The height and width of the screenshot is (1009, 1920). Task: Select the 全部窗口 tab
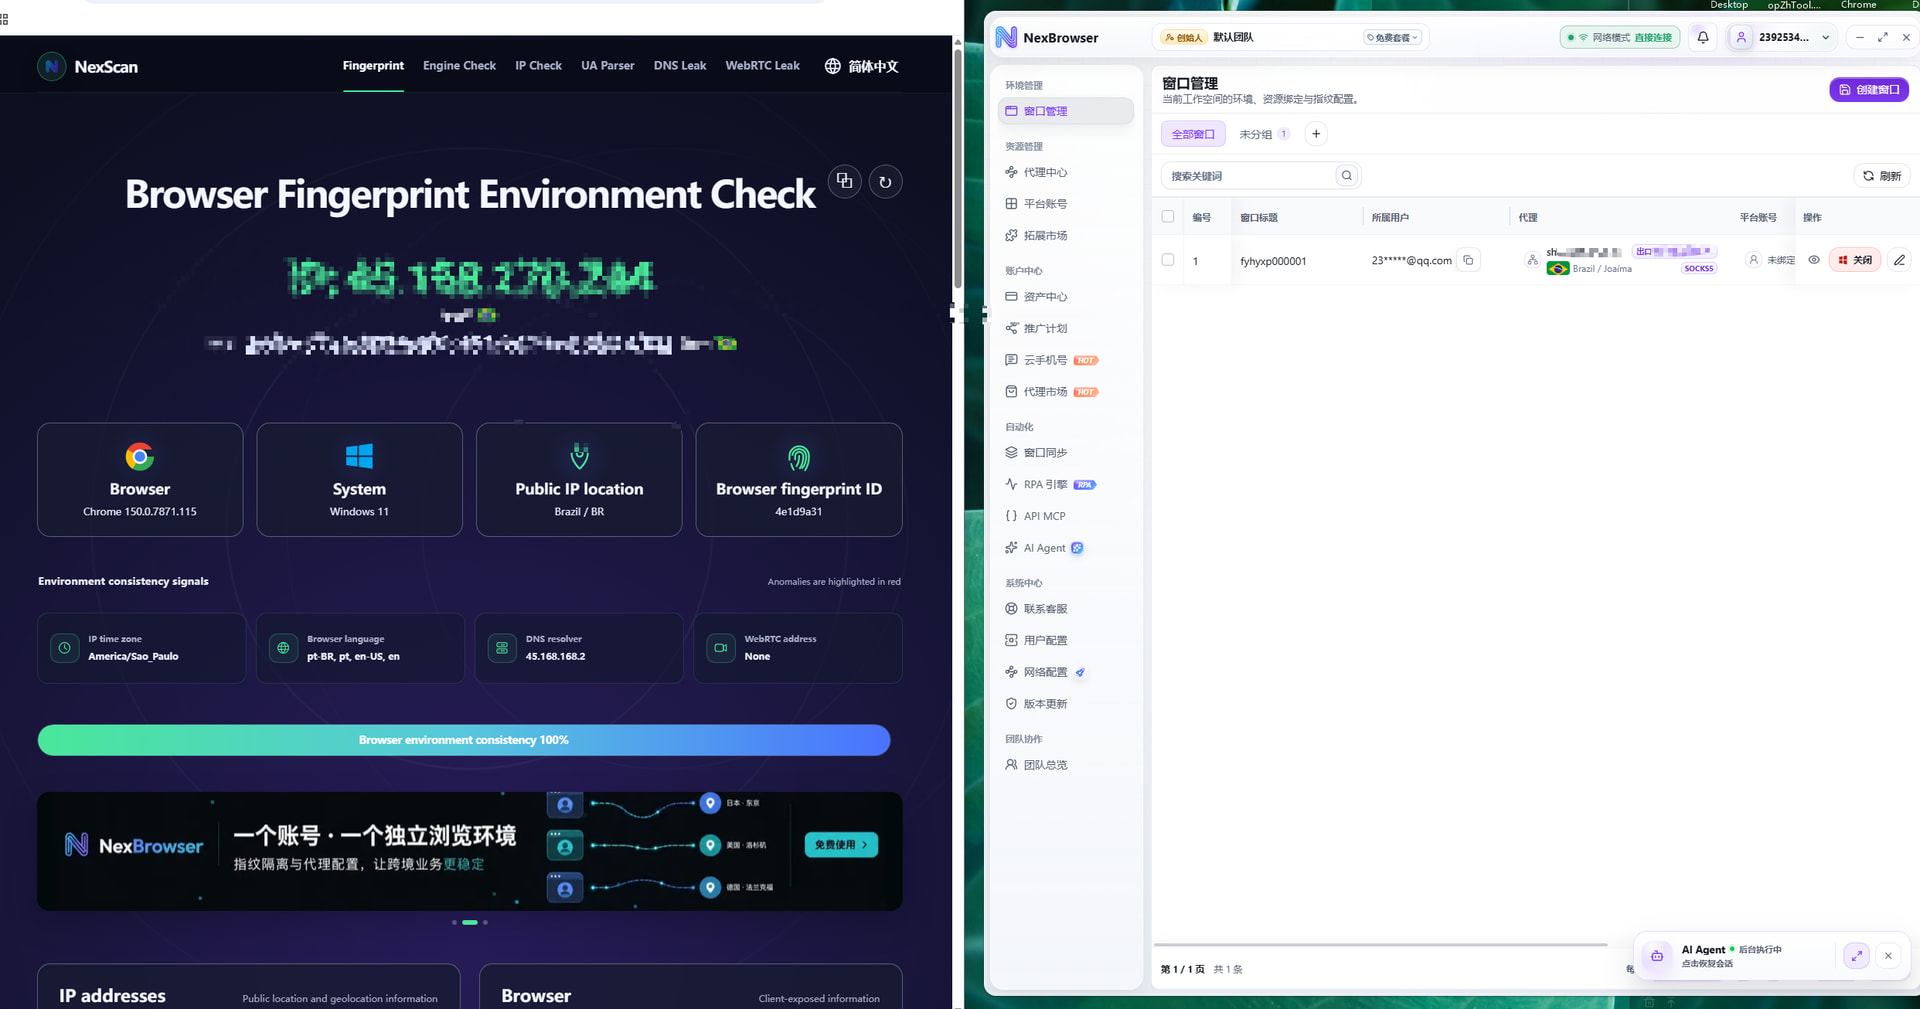[x=1193, y=134]
